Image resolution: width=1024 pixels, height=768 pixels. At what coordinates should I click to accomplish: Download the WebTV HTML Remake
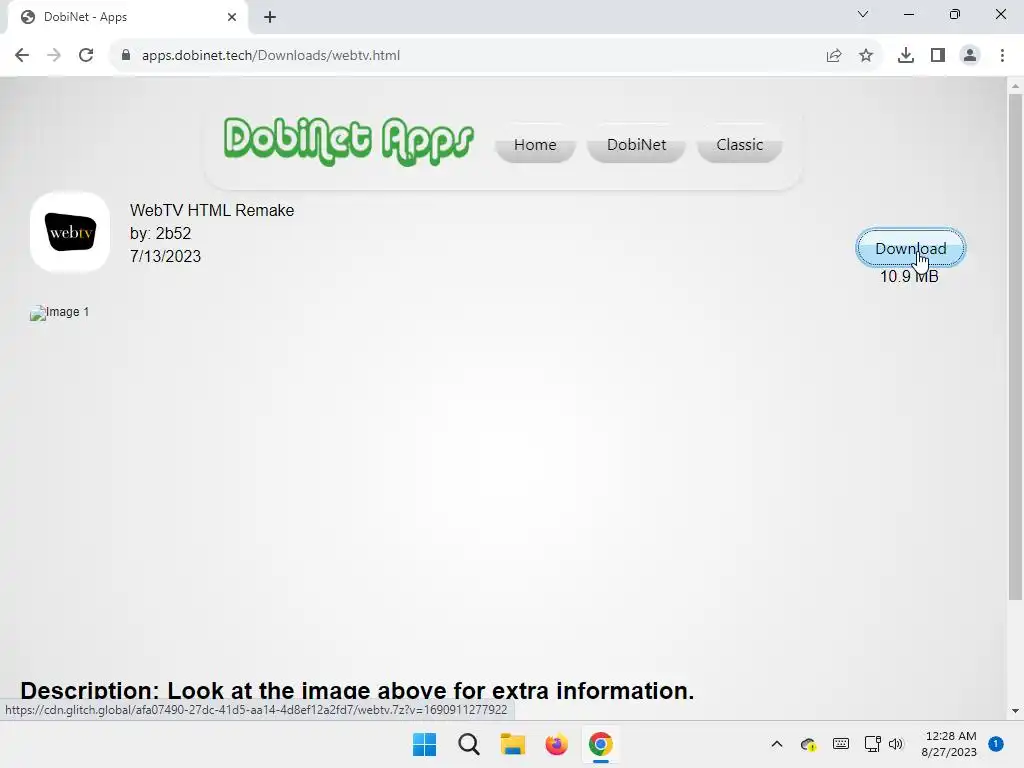pyautogui.click(x=910, y=248)
